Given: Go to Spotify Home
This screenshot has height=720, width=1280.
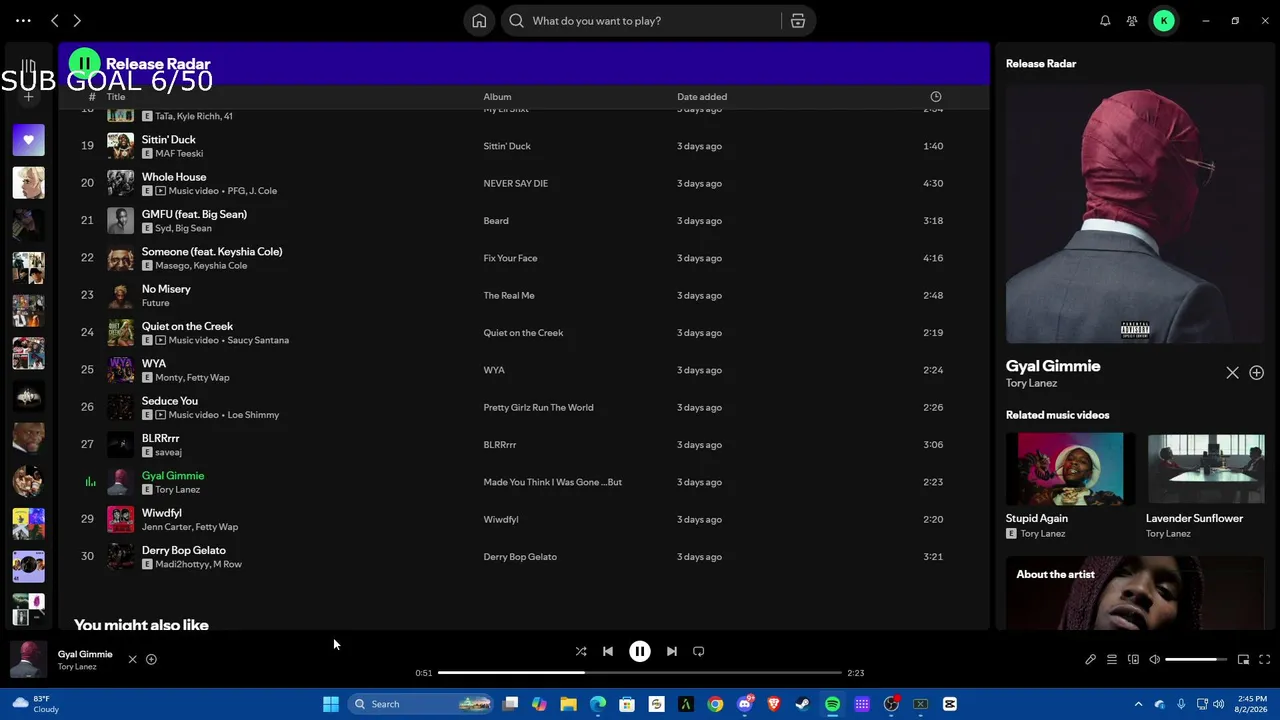Looking at the screenshot, I should [x=479, y=21].
